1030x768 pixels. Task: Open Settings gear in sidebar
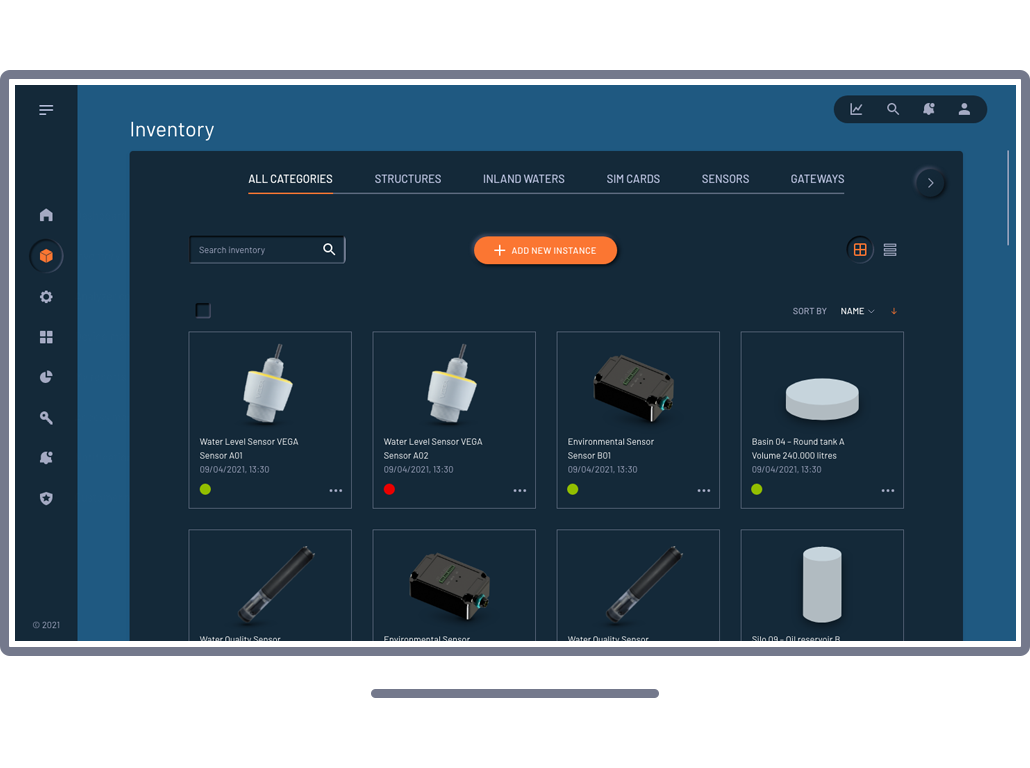(x=46, y=297)
